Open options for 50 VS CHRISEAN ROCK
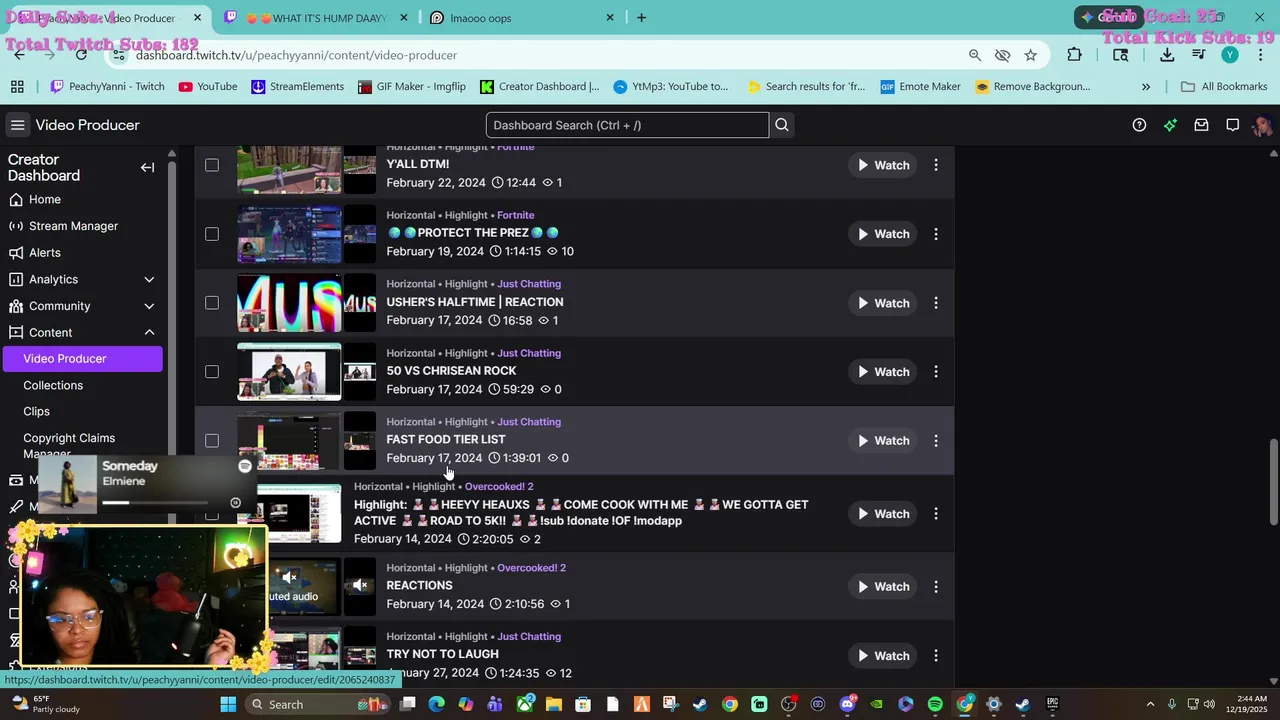 click(936, 372)
